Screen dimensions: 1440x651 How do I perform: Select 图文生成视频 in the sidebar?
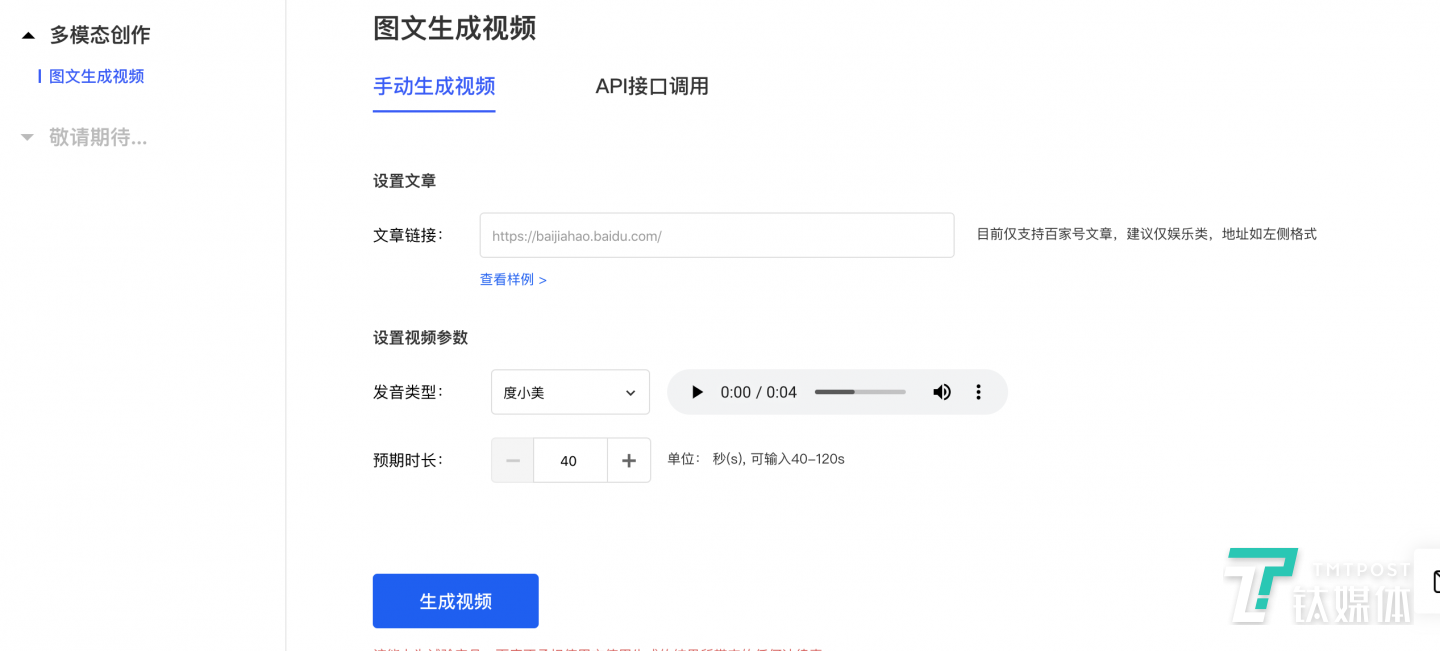click(97, 76)
